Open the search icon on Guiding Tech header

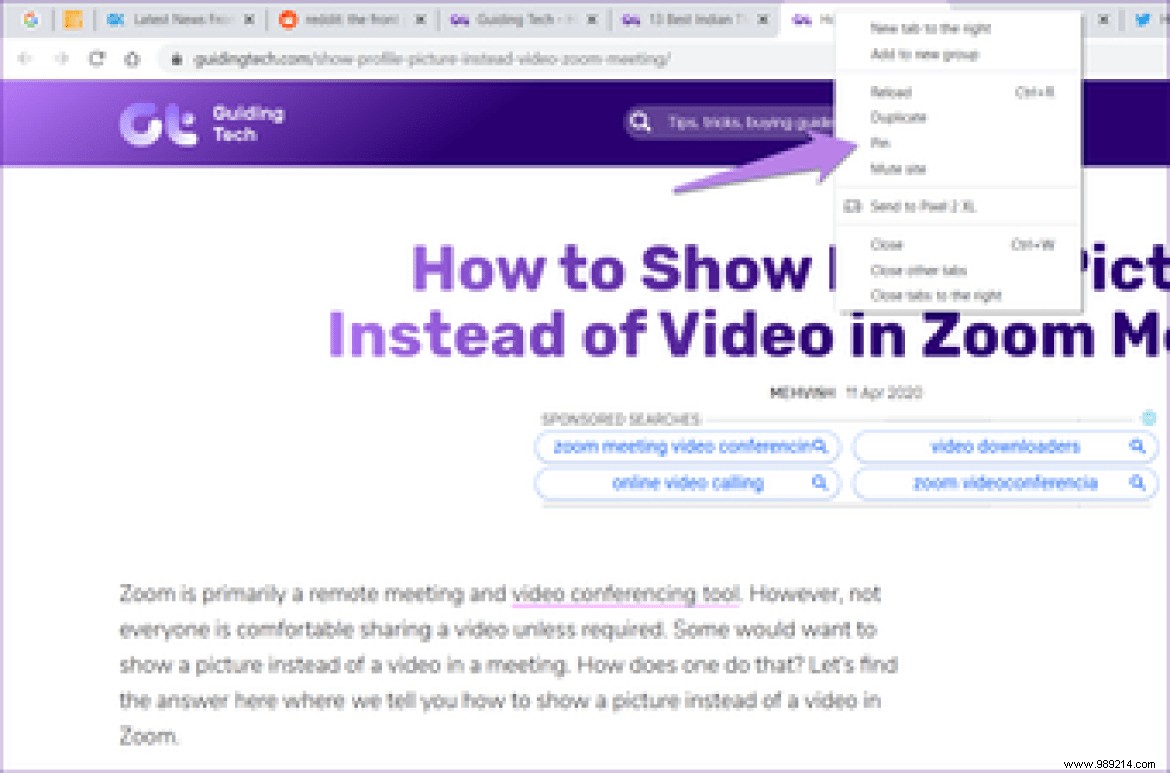pyautogui.click(x=640, y=122)
